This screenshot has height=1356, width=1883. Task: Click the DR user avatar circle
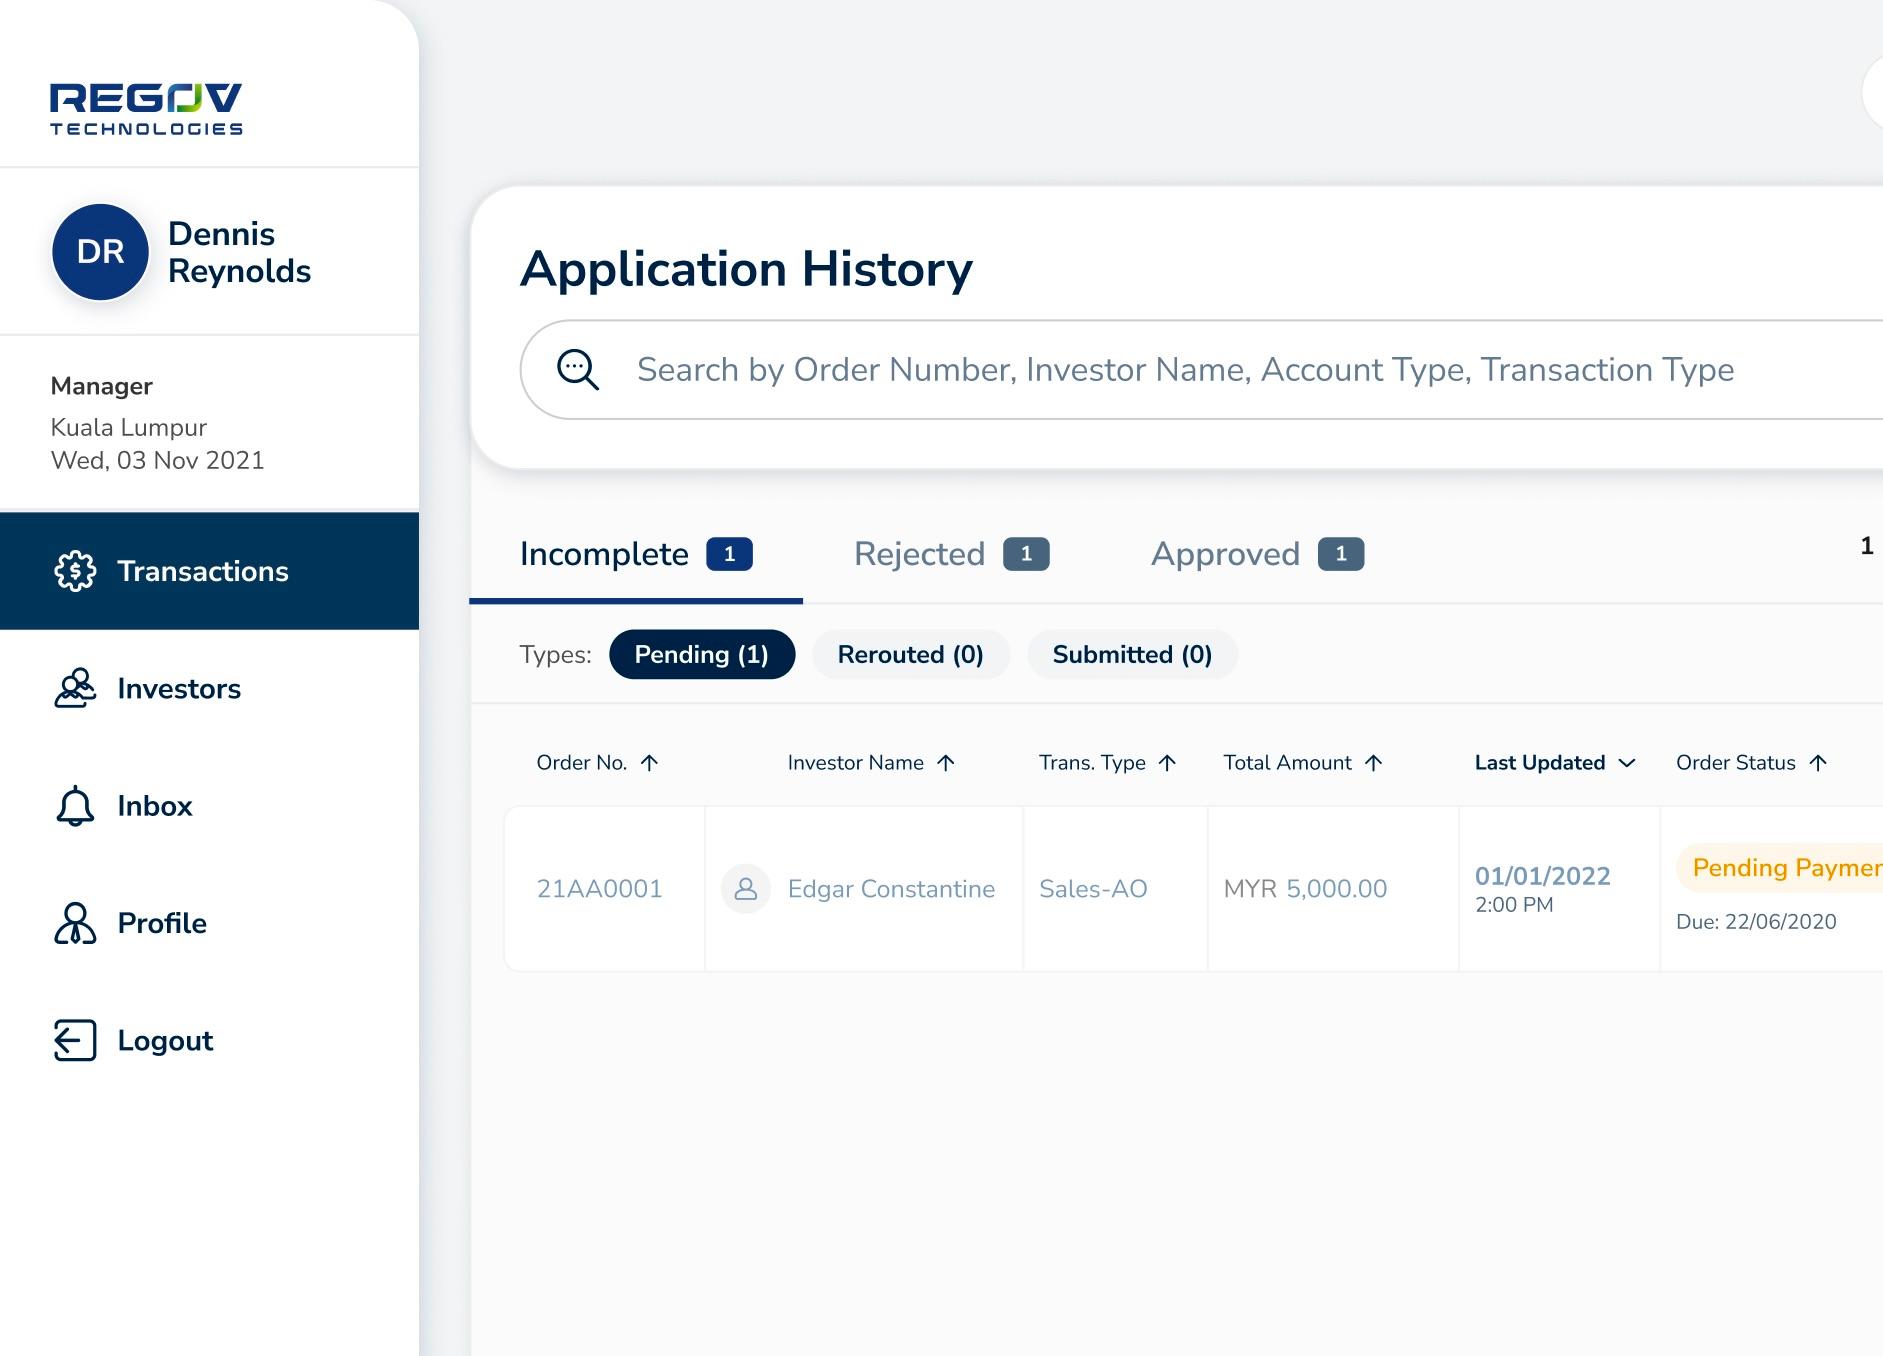click(x=100, y=252)
